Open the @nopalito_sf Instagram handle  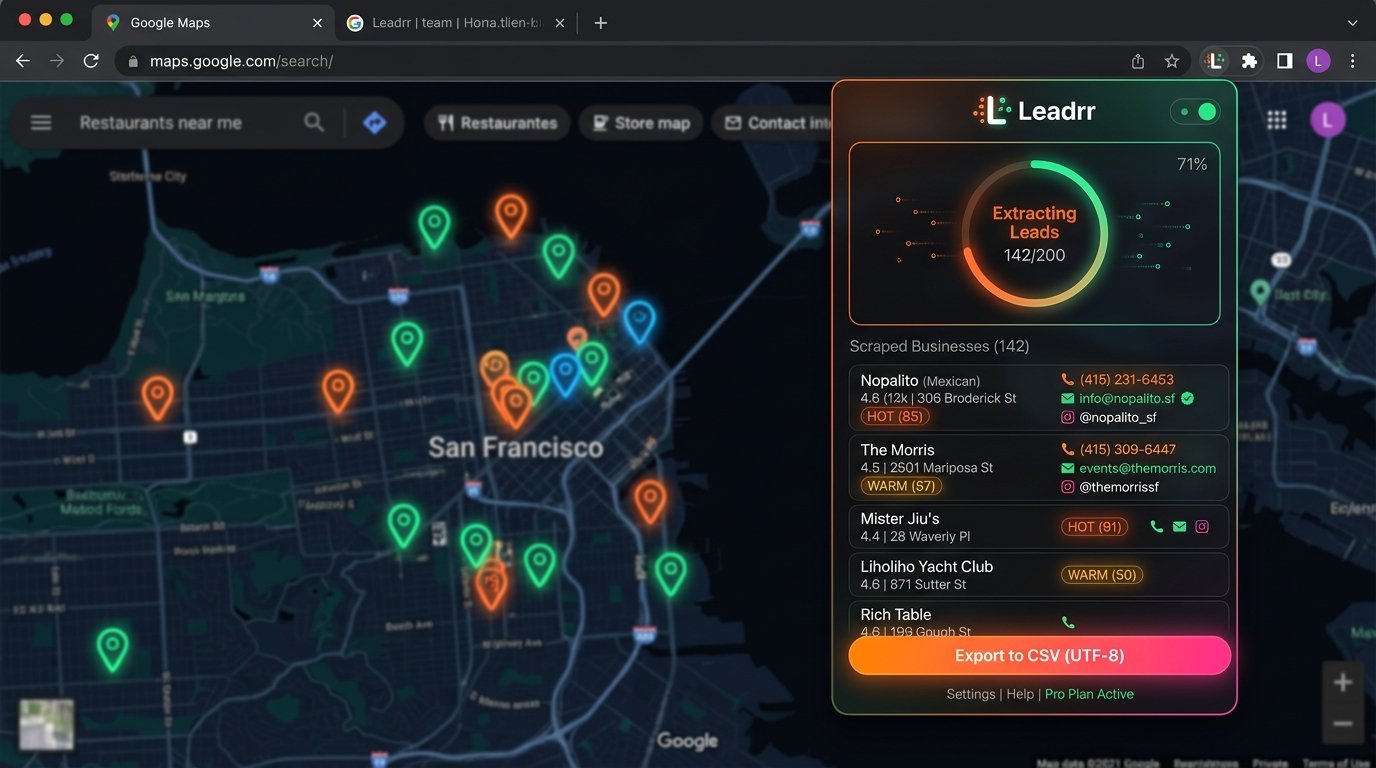coord(1117,417)
